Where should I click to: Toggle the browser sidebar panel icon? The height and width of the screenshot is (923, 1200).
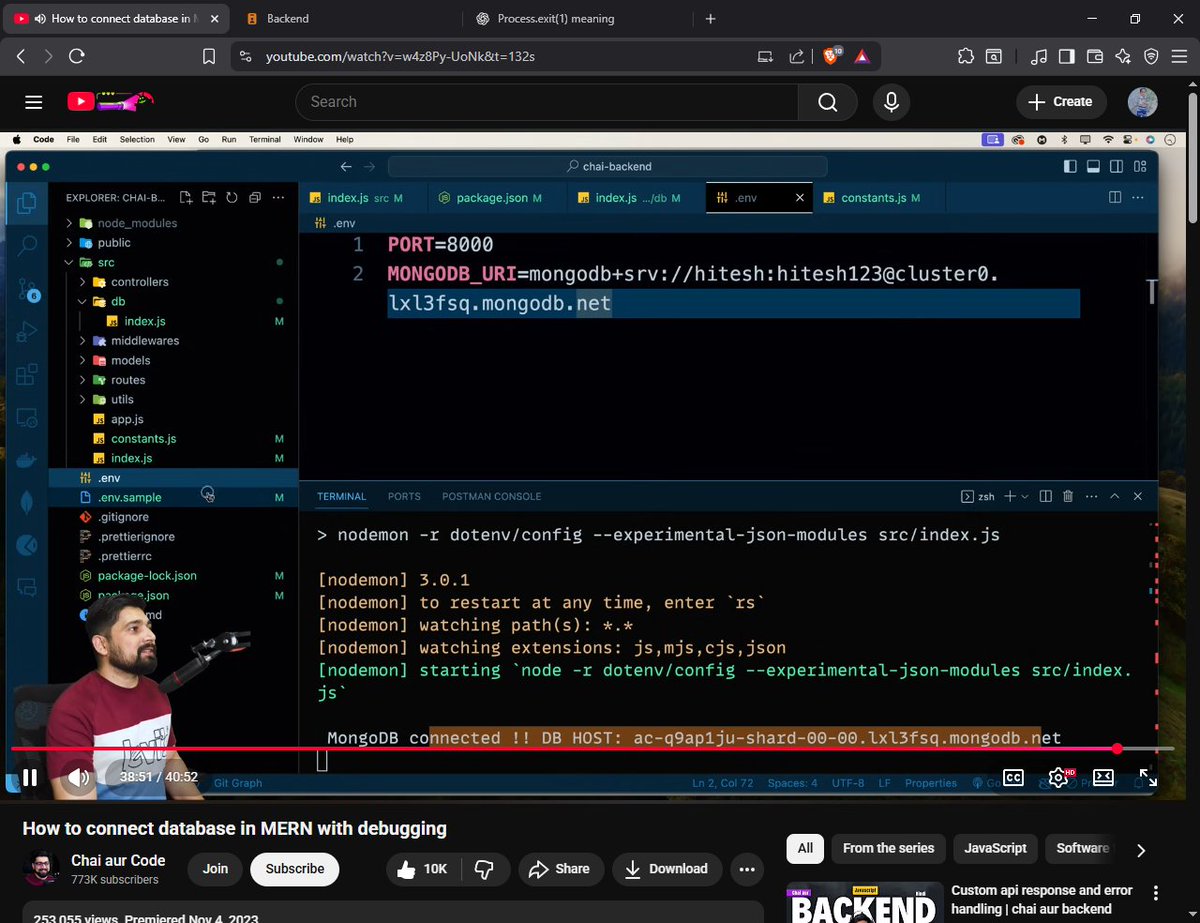[x=1067, y=57]
